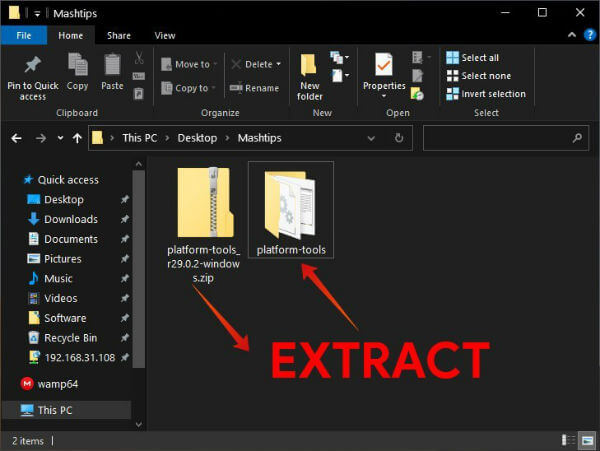
Task: Click the search magnifier icon
Action: coord(577,138)
